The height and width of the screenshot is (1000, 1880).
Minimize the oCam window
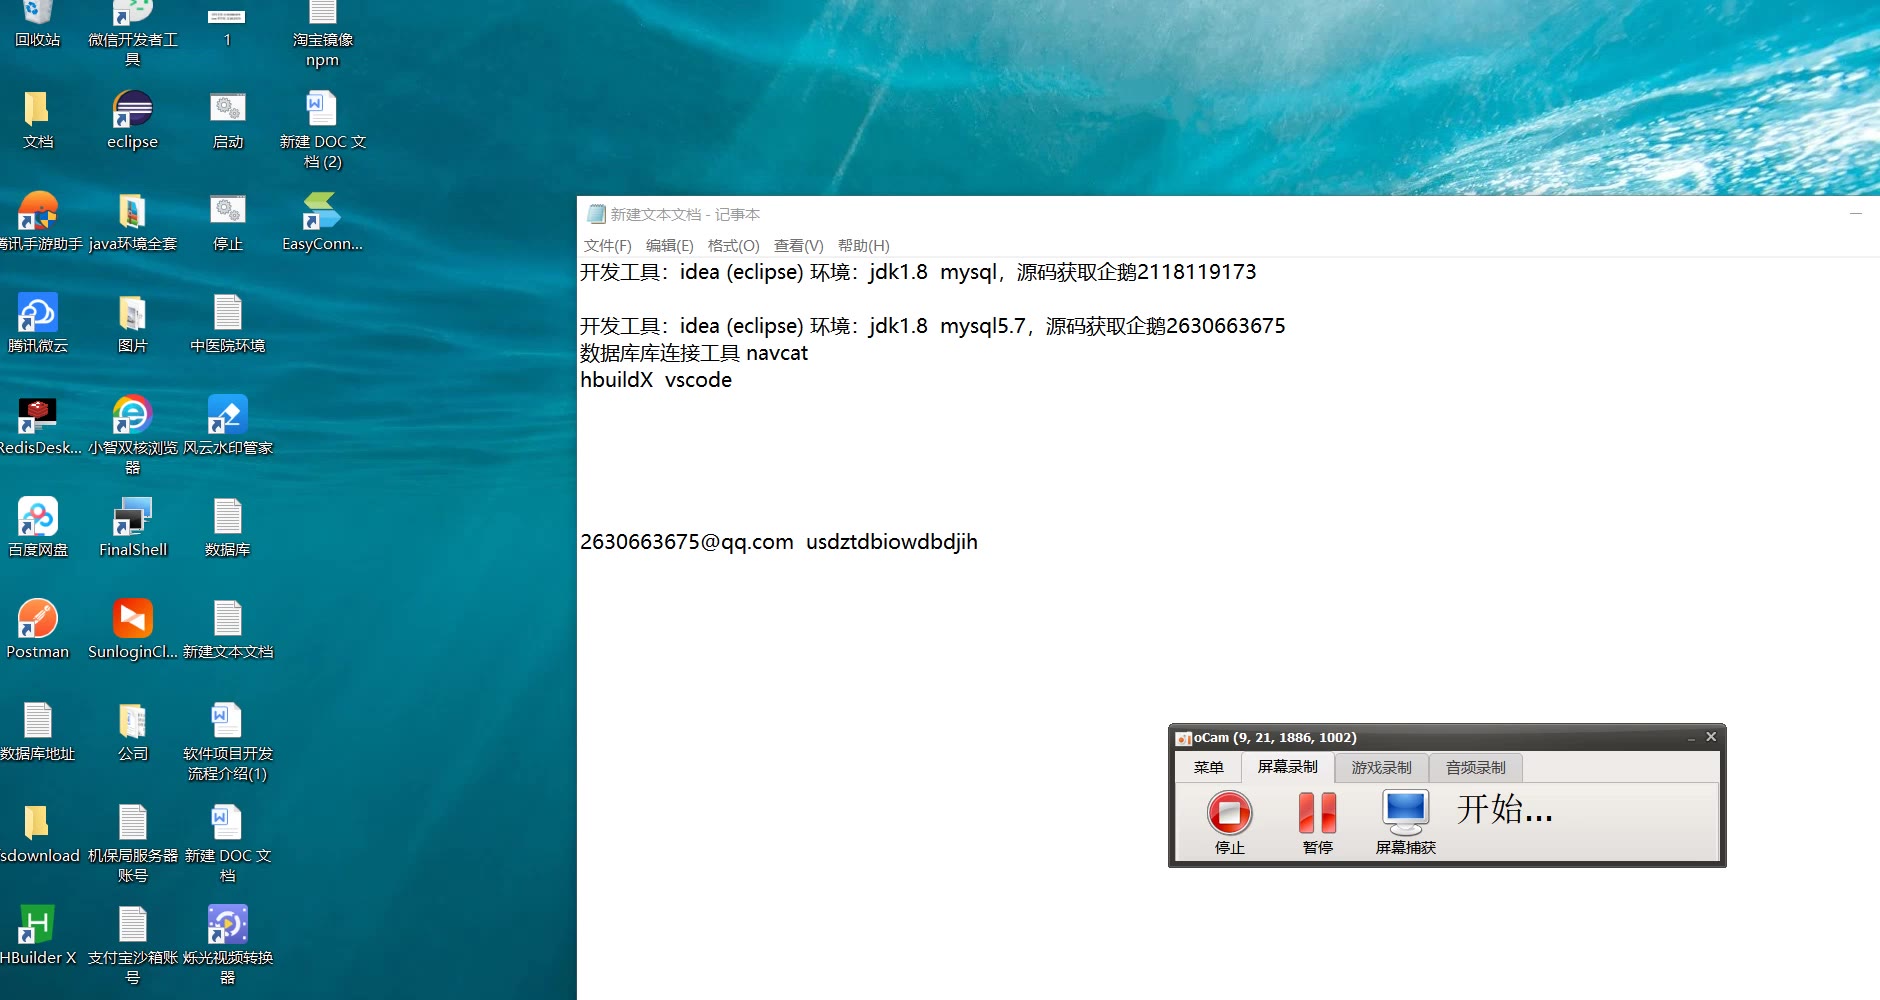1691,738
